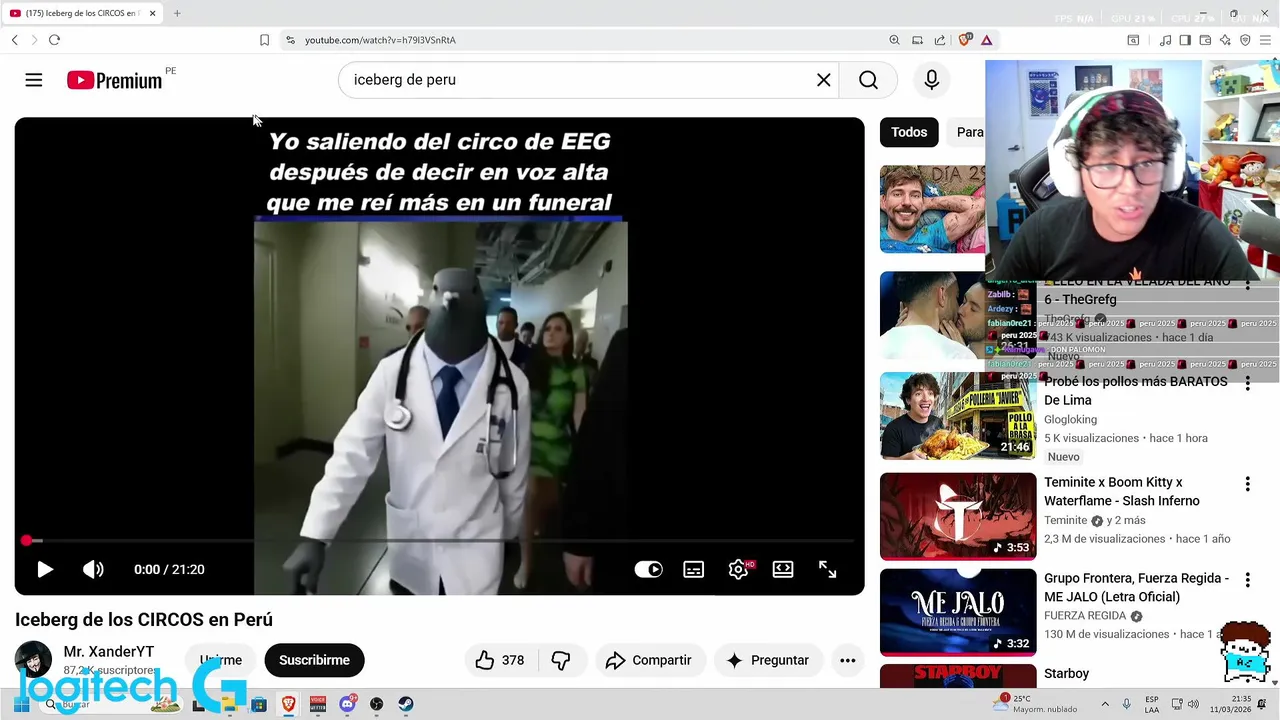Open the Brave Shields lion icon

pyautogui.click(x=964, y=40)
